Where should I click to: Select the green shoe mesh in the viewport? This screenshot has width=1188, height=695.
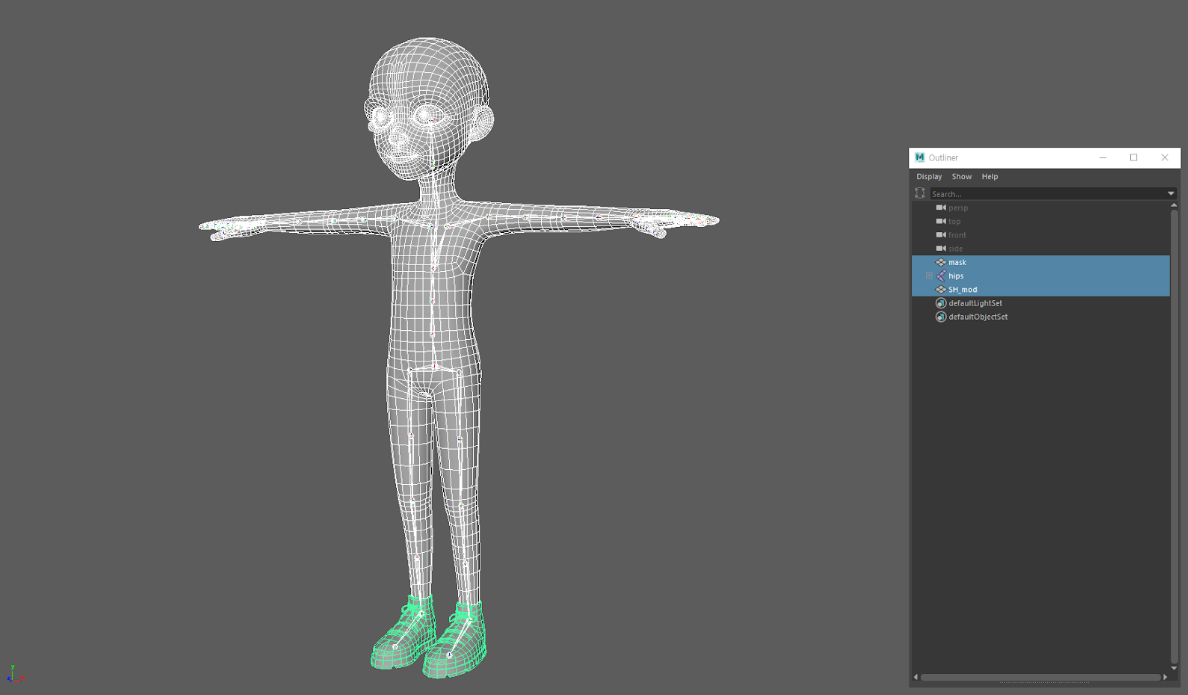coord(404,640)
